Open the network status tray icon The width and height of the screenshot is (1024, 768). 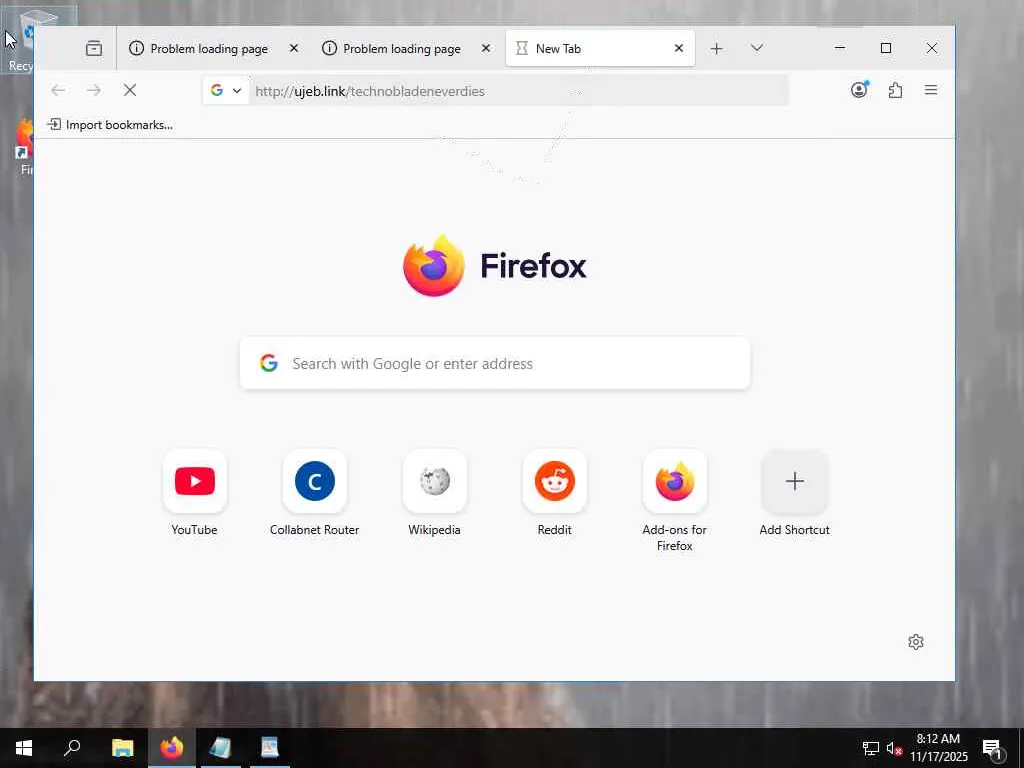click(x=871, y=748)
